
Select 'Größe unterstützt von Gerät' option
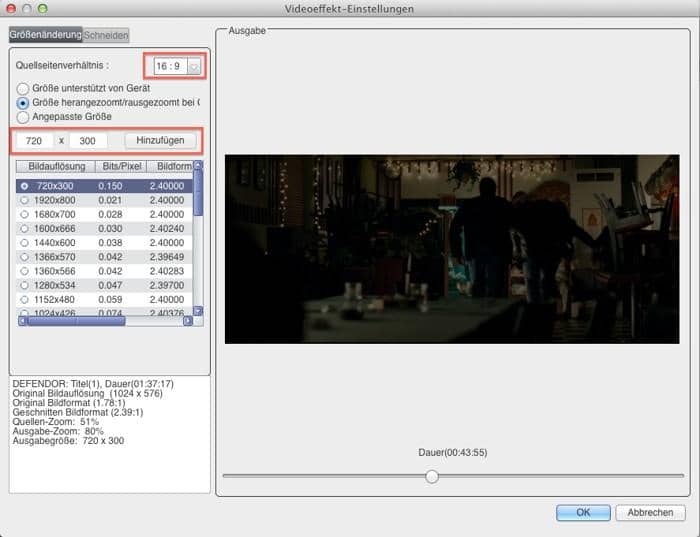point(23,88)
